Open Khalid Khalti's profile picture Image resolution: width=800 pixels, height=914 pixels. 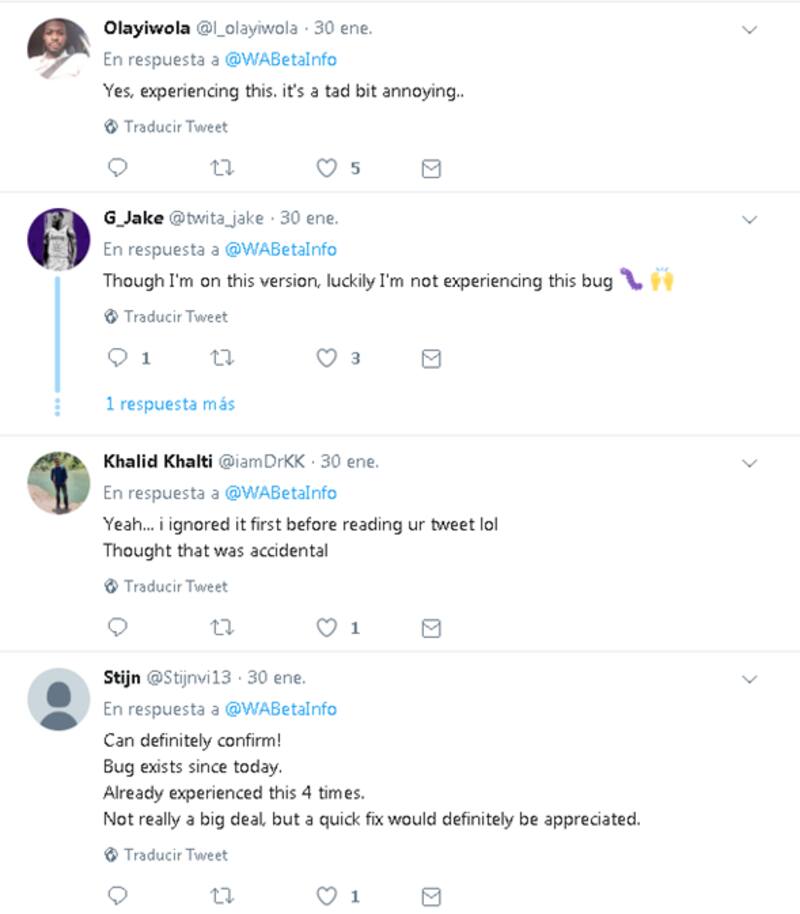coord(59,483)
